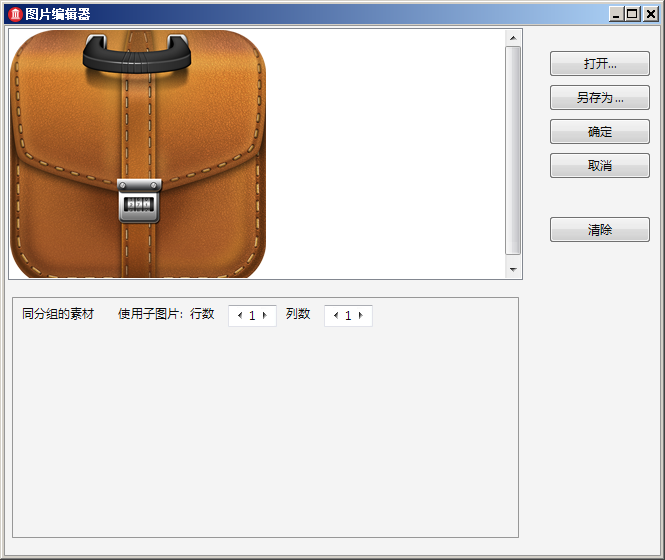Click the preview scrollbar down arrow
This screenshot has height=560, width=665.
[x=513, y=270]
